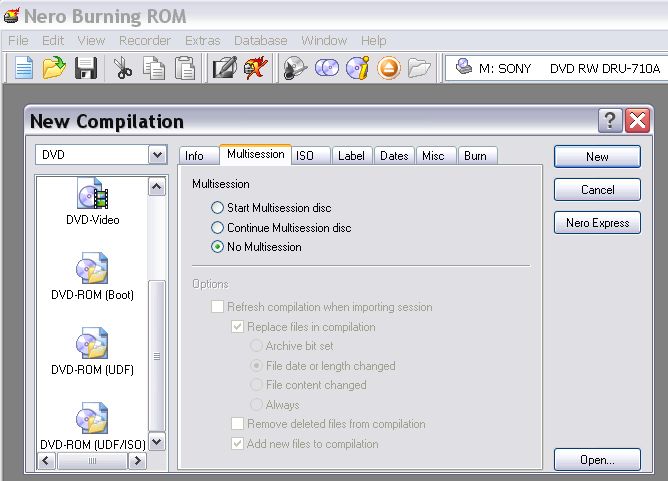
Task: Switch to the Misc tab
Action: (436, 156)
